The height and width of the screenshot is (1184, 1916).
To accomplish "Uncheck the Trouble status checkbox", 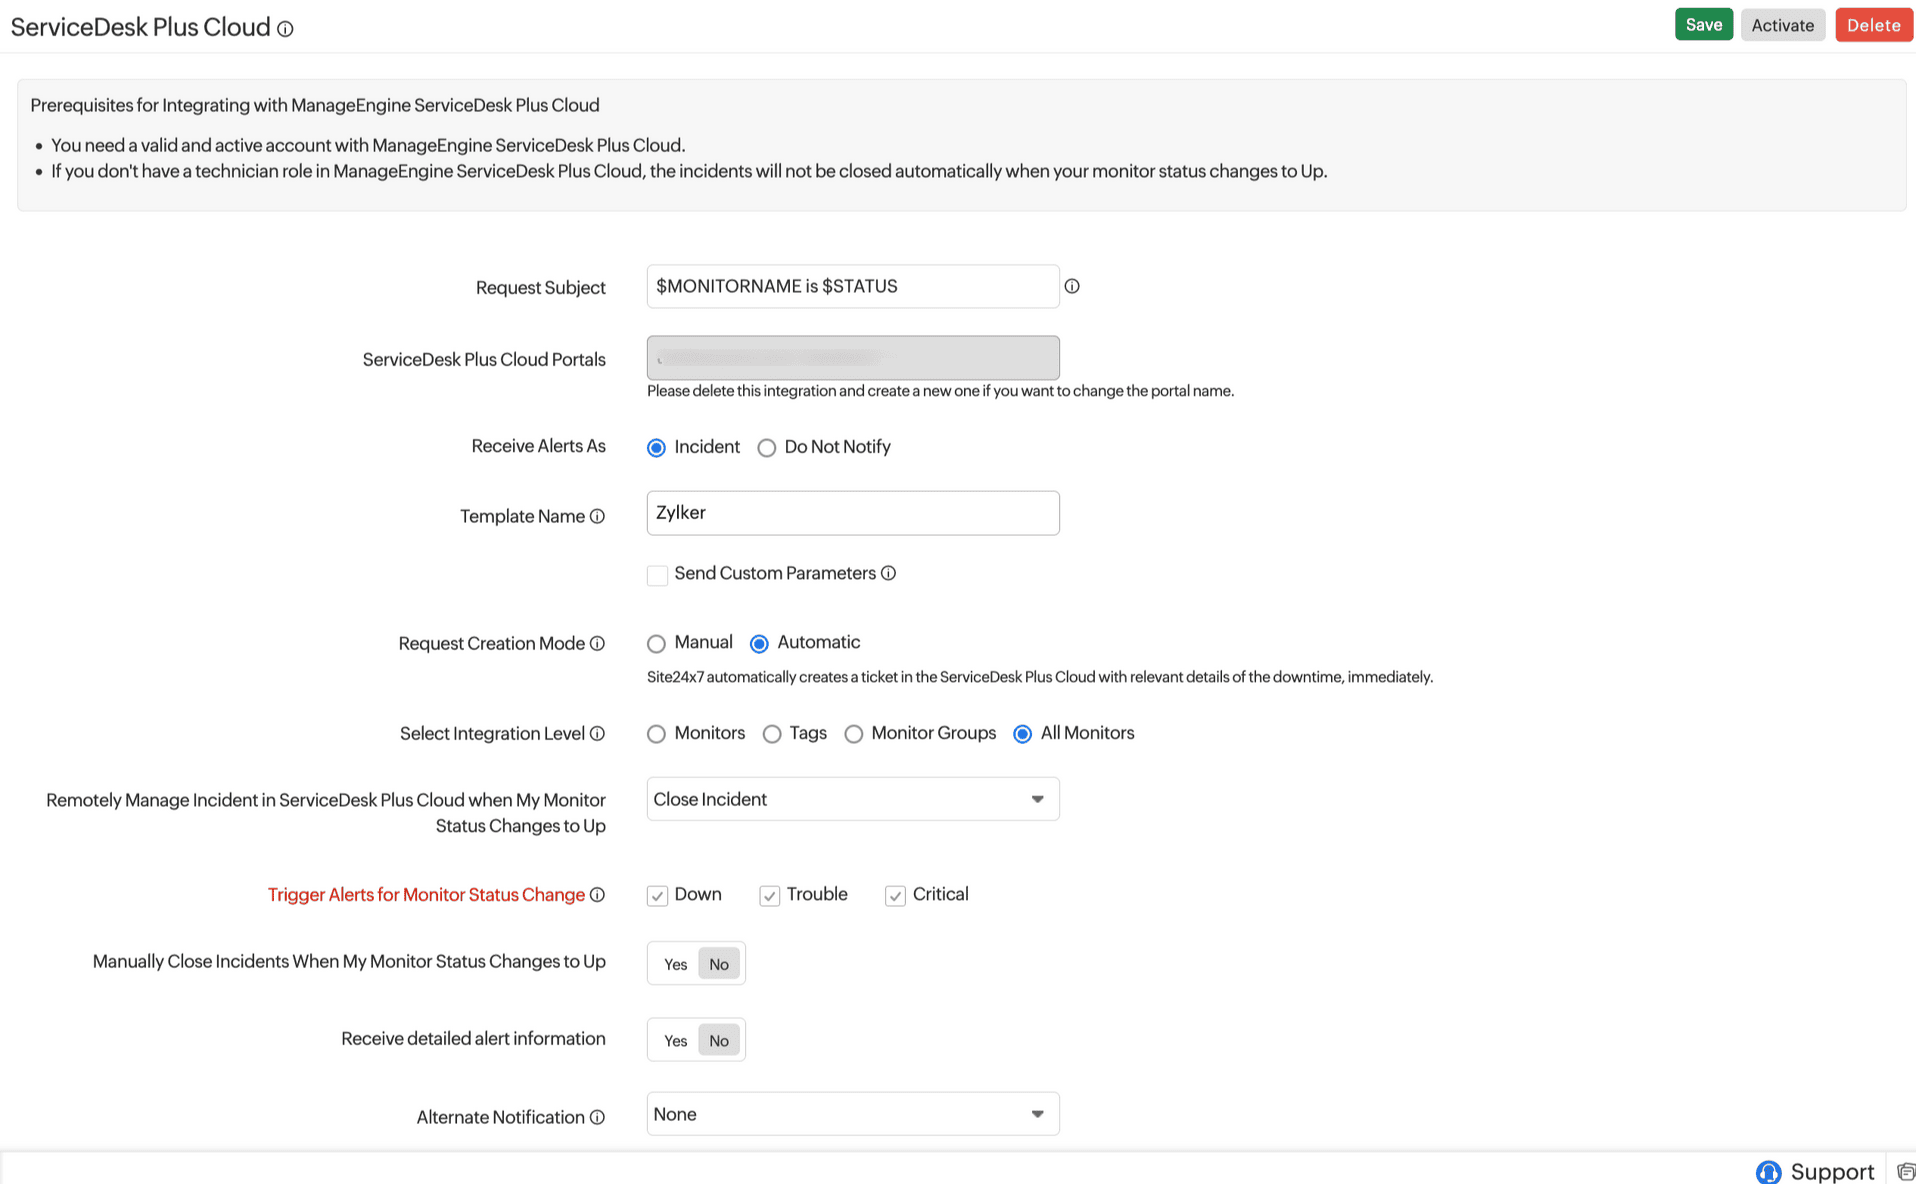I will pos(769,896).
